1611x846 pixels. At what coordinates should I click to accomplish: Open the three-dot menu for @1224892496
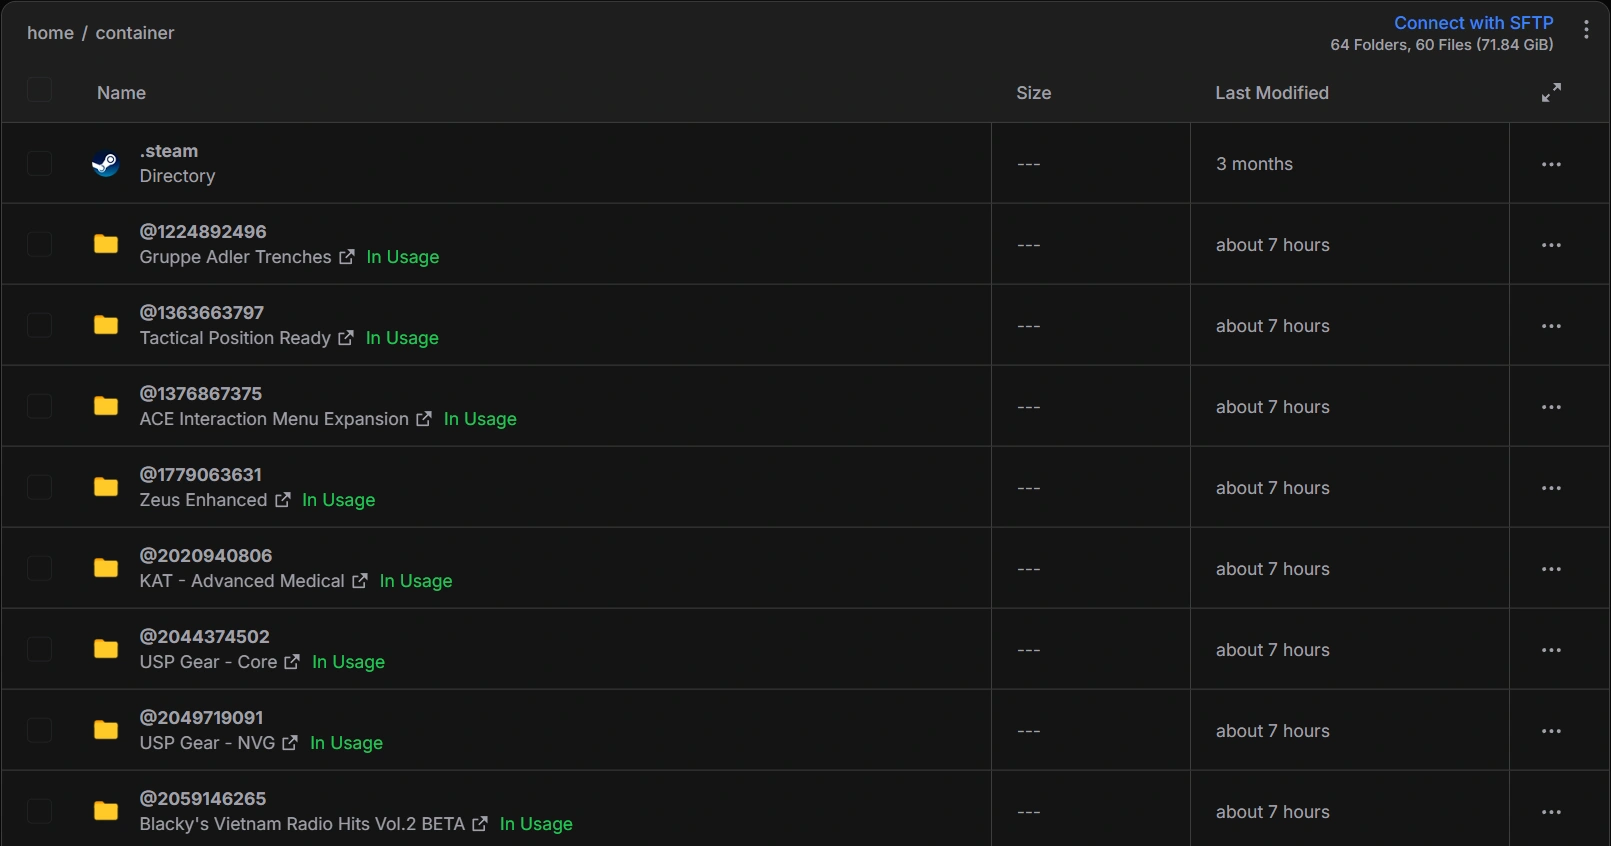tap(1551, 245)
